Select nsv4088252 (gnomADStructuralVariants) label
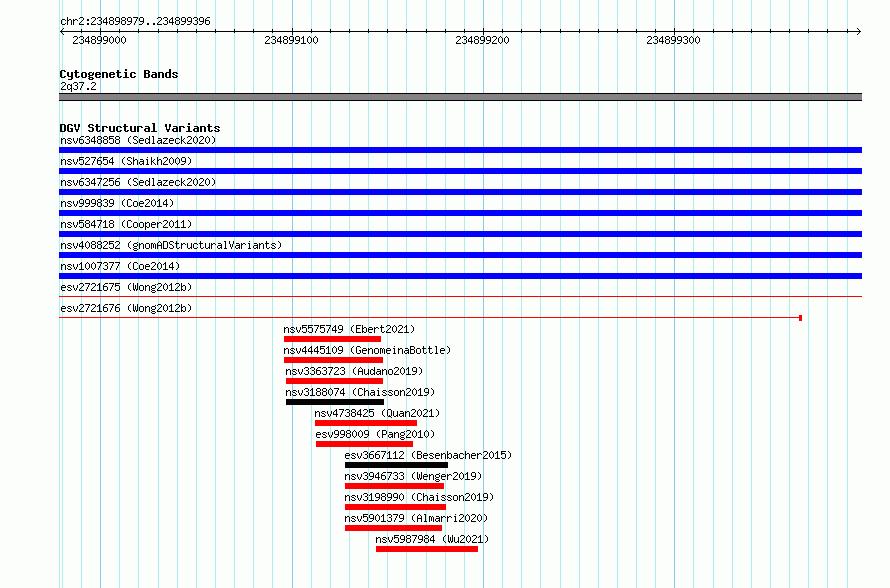This screenshot has width=890, height=588. coord(171,245)
